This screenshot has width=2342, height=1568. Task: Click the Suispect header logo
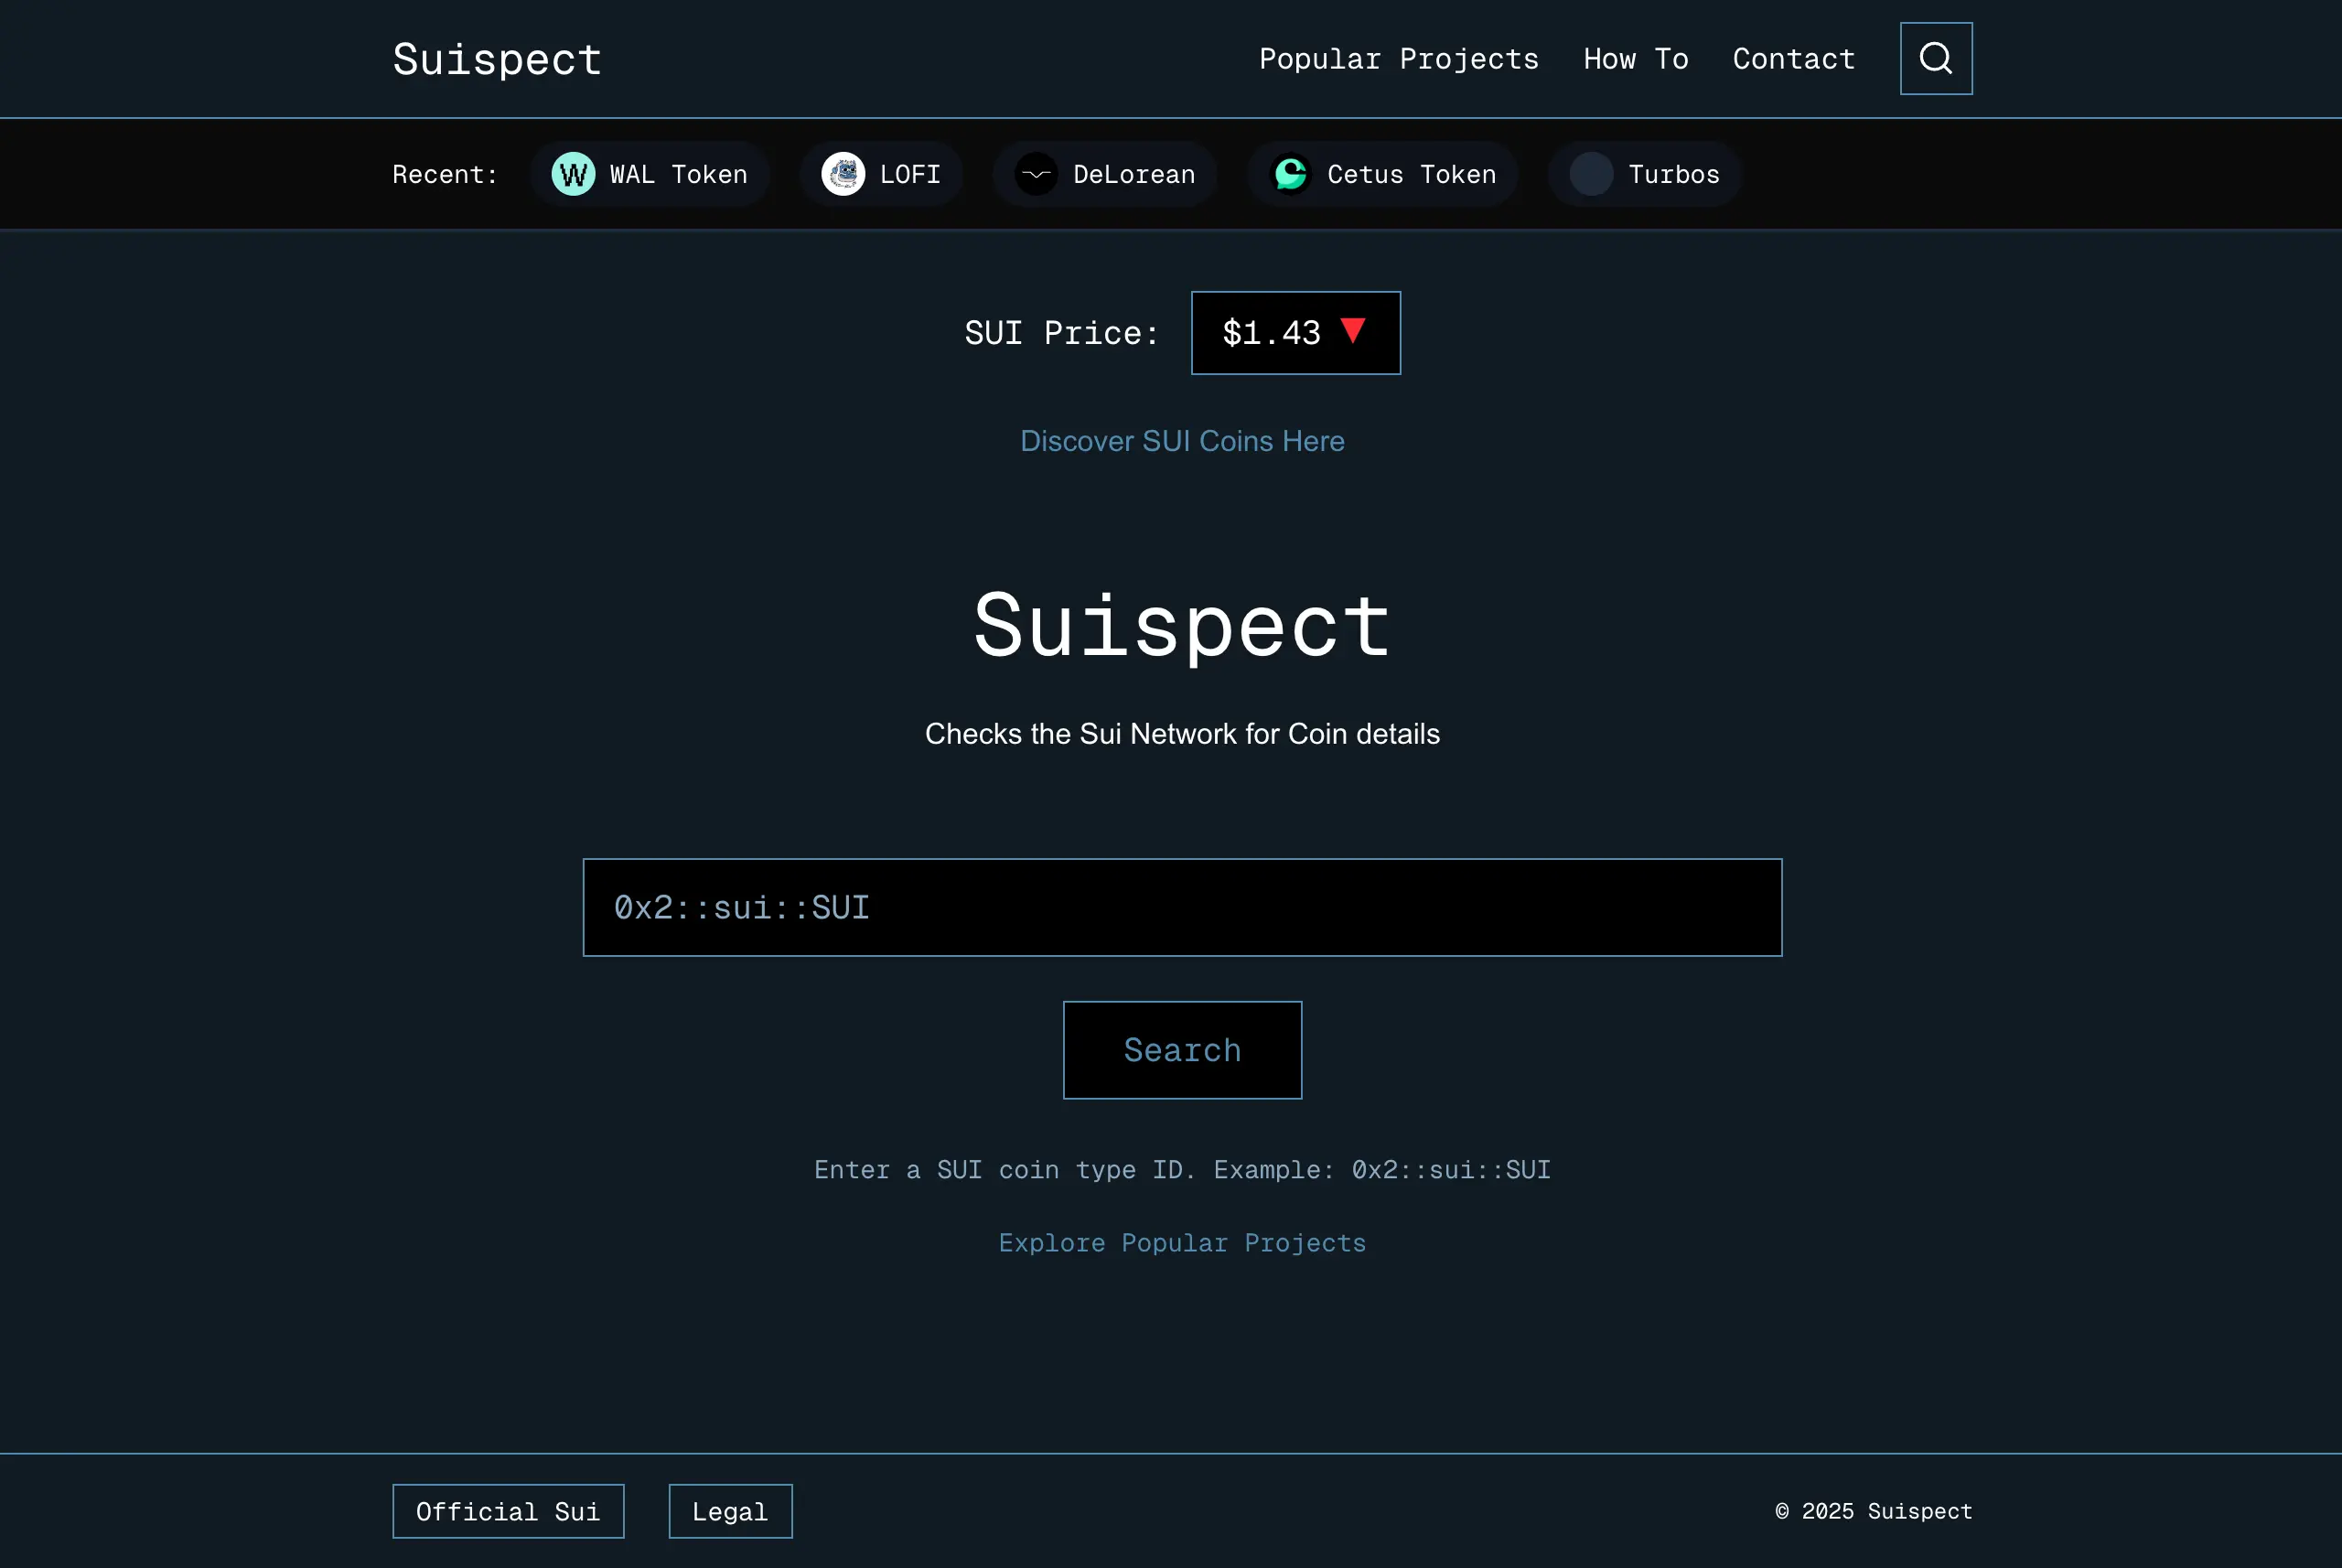pos(496,58)
